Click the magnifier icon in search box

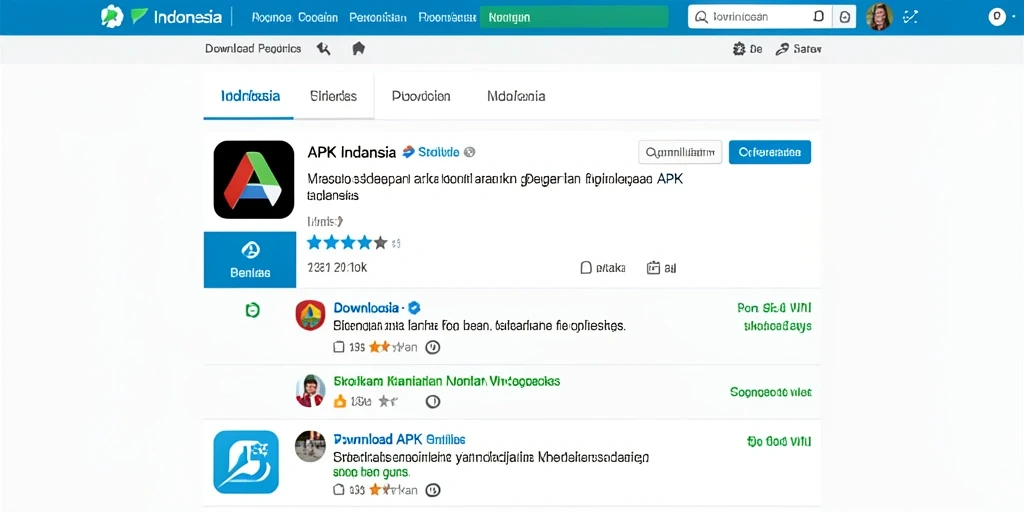point(701,18)
